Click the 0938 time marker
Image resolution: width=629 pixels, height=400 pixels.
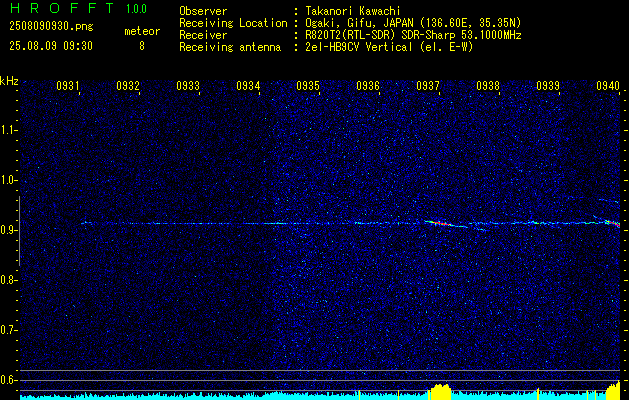pyautogui.click(x=488, y=85)
